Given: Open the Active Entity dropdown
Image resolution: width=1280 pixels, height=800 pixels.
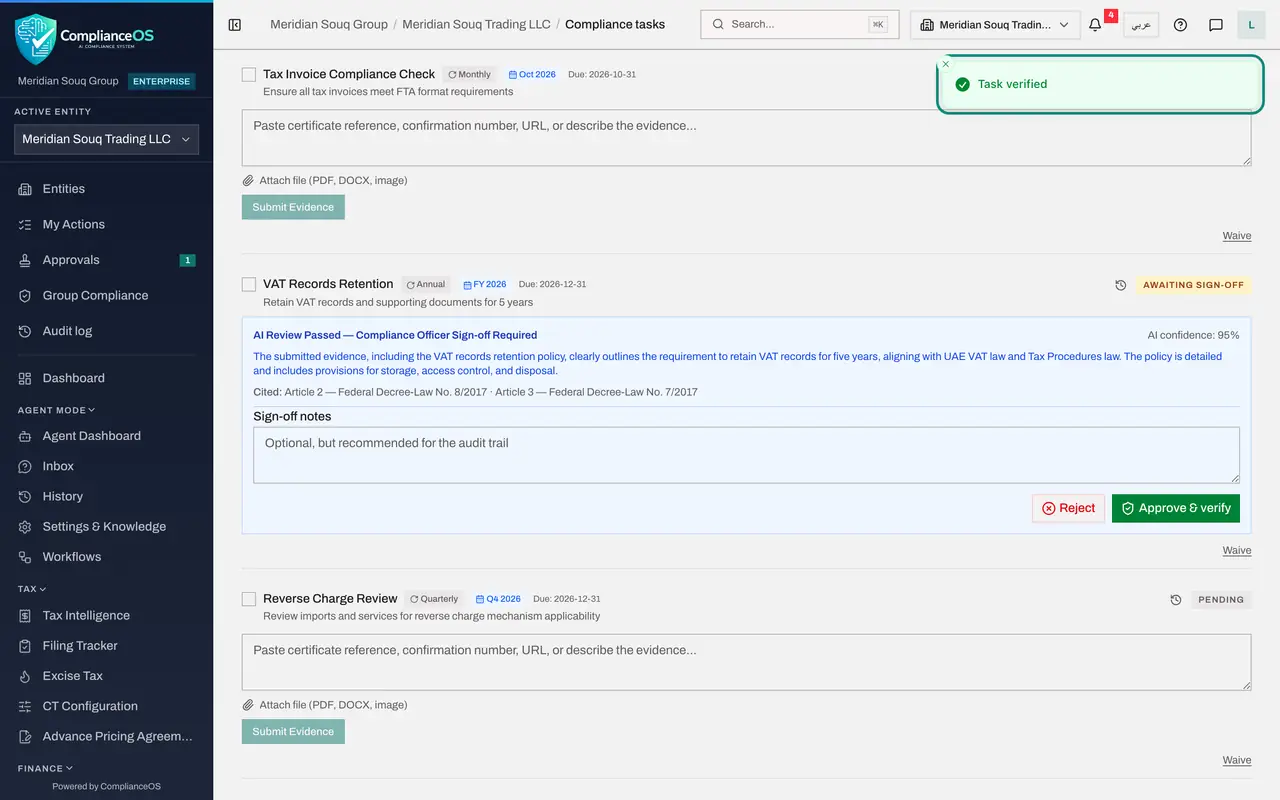Looking at the screenshot, I should click(106, 139).
